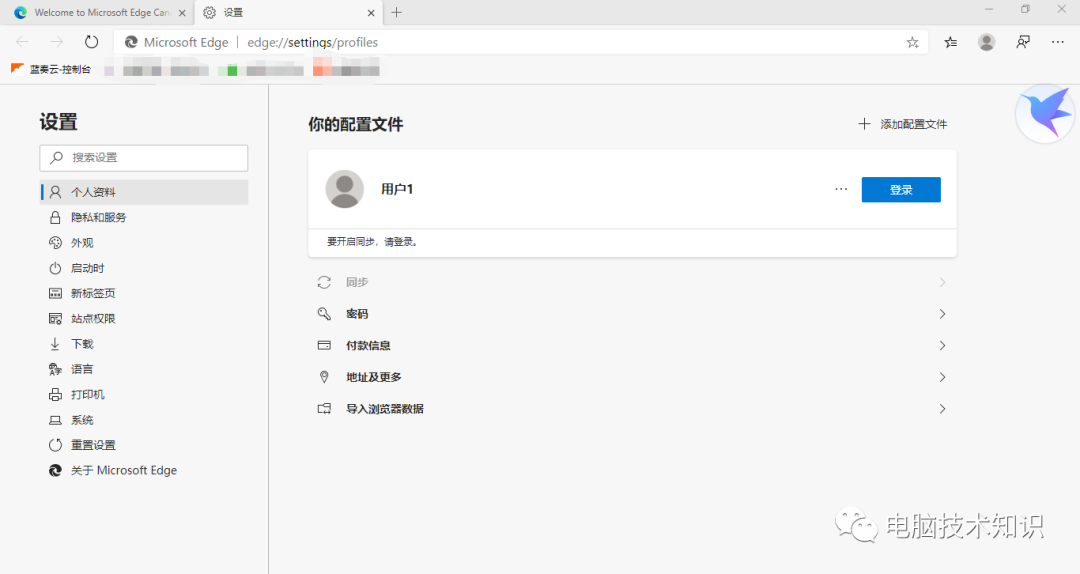Click the 要开启同步，请登录。 notice text
Screen dimensions: 1080x574
click(x=372, y=242)
